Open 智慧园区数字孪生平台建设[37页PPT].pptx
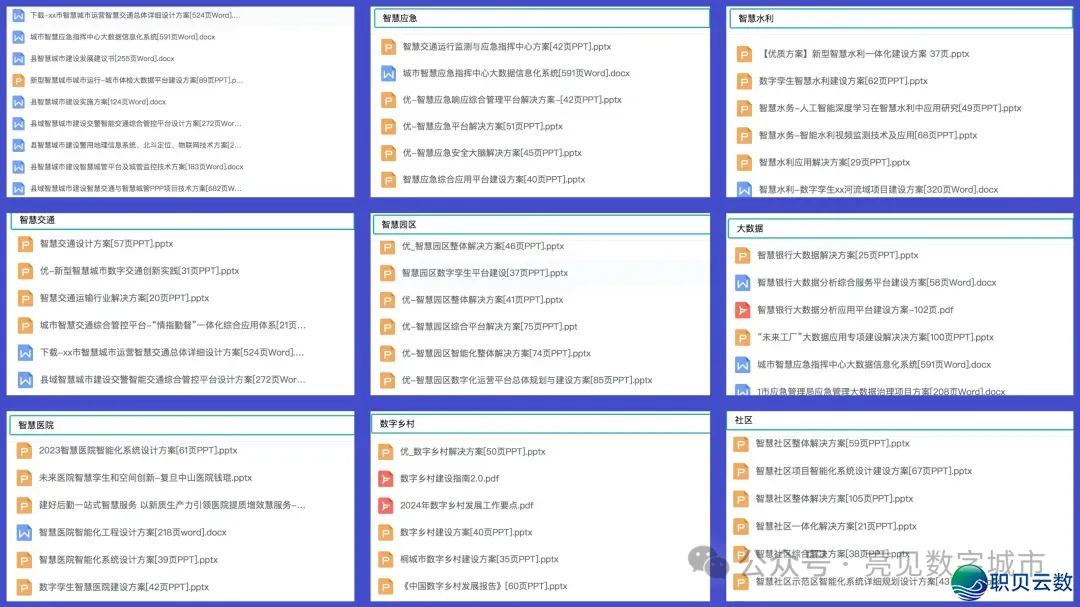 (x=484, y=273)
